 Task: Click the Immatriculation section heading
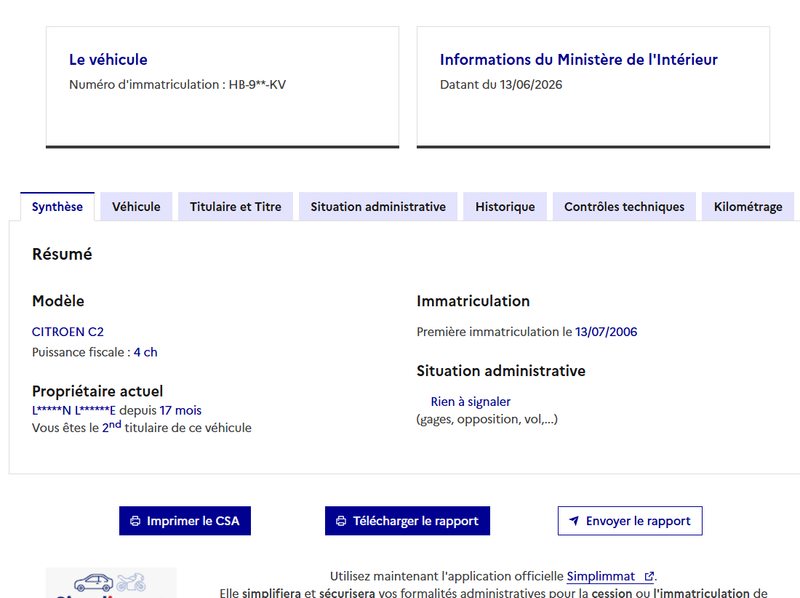pos(473,301)
